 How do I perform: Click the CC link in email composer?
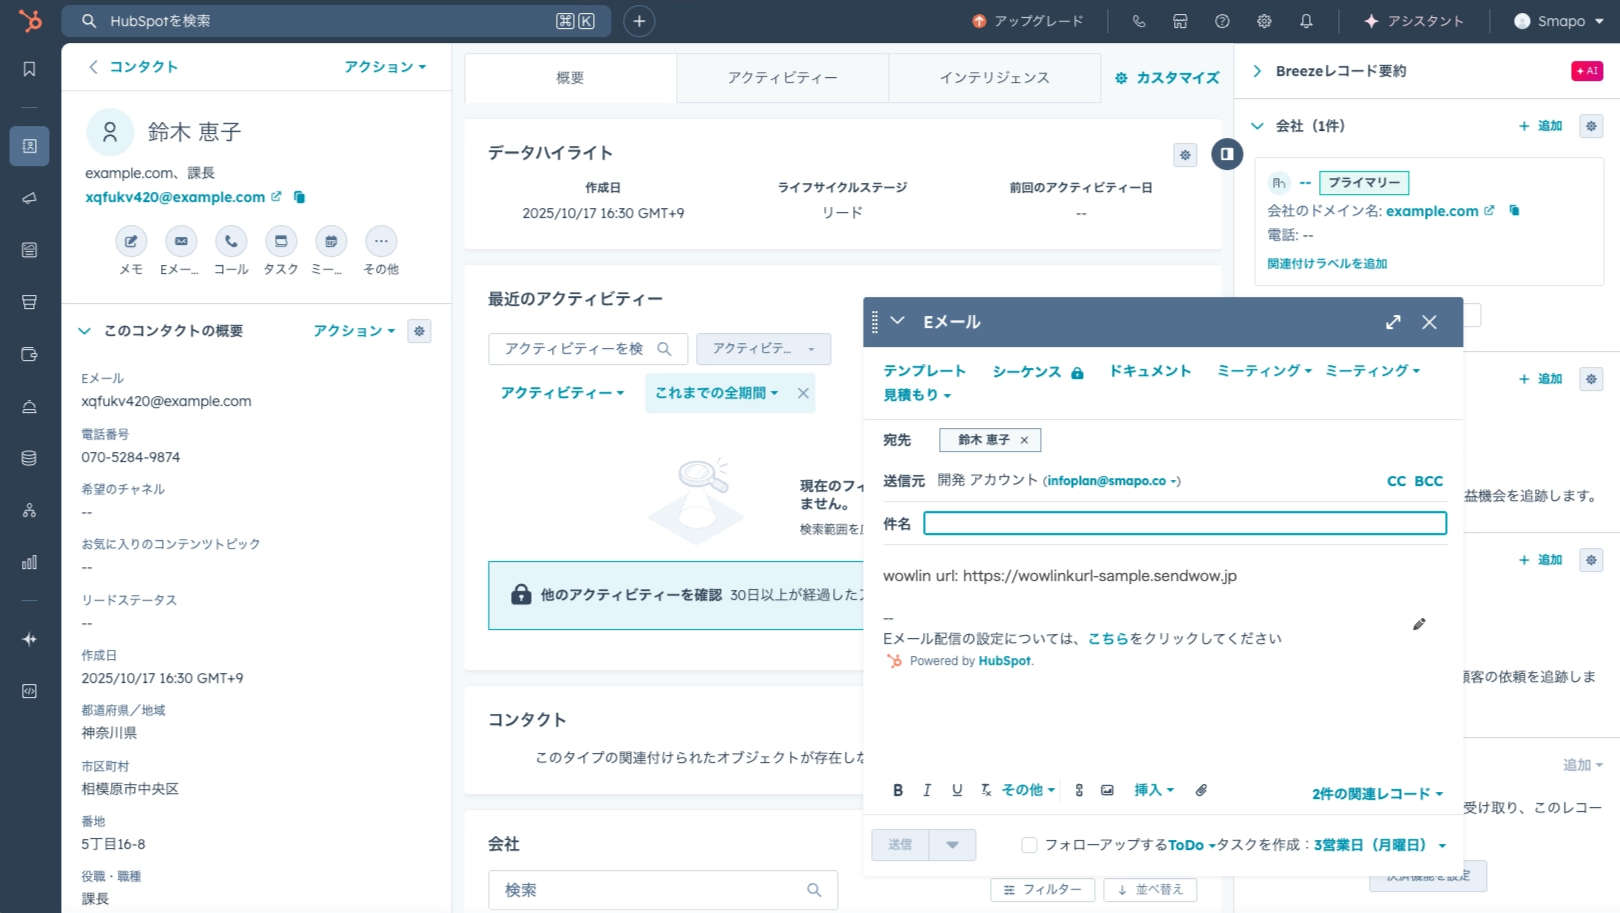pos(1396,481)
